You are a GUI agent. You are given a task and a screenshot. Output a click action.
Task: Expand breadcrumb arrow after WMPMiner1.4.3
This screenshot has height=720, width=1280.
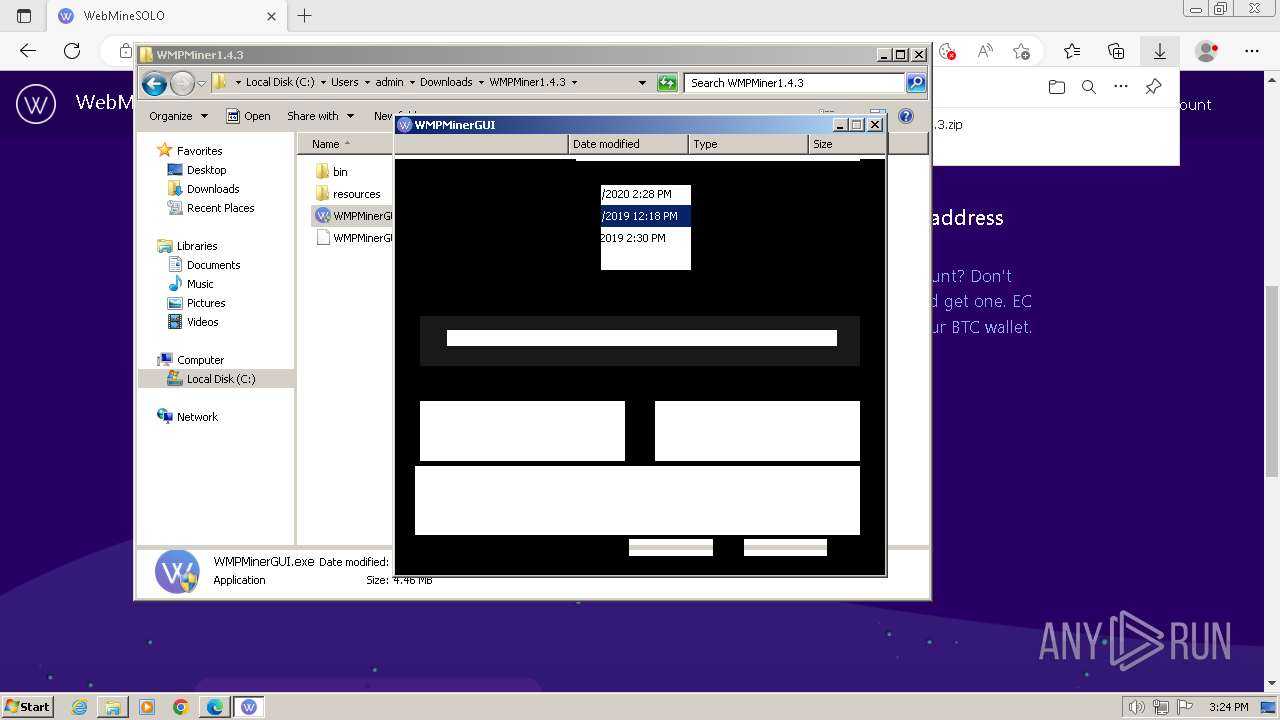click(x=574, y=82)
